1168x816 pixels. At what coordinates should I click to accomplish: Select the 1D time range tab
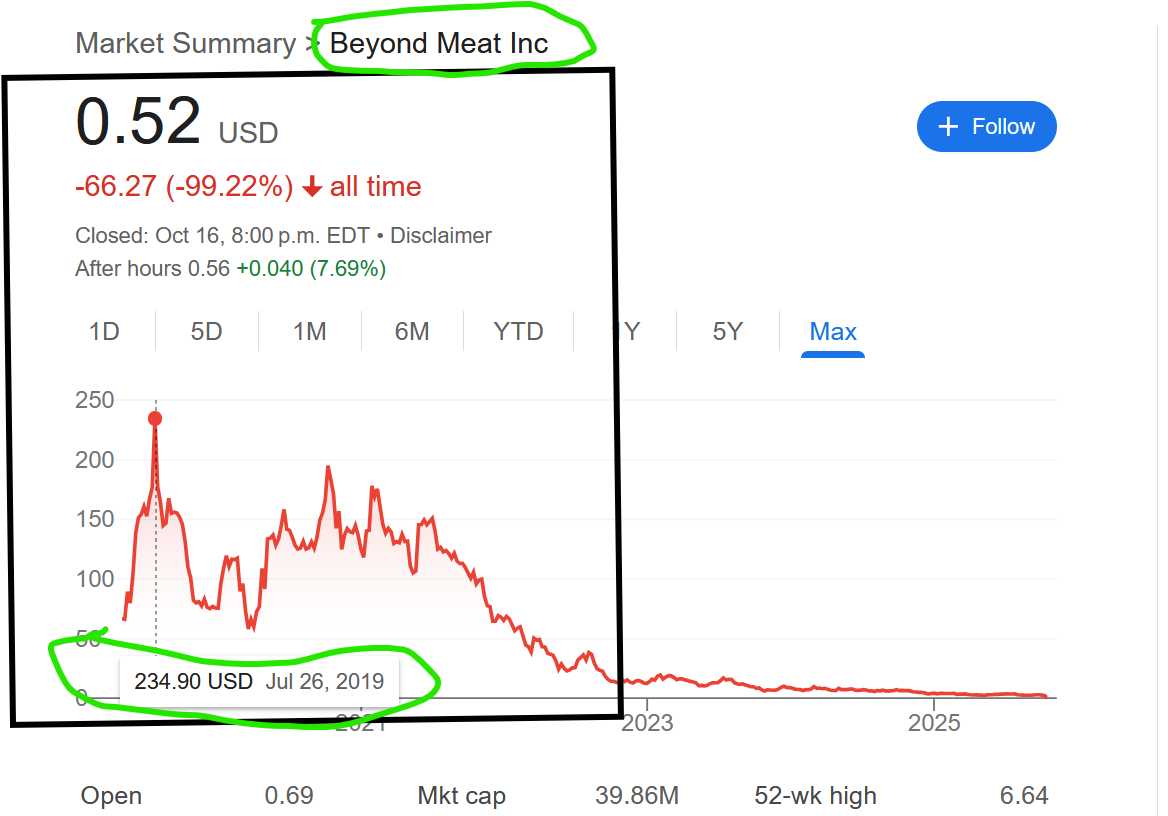104,332
